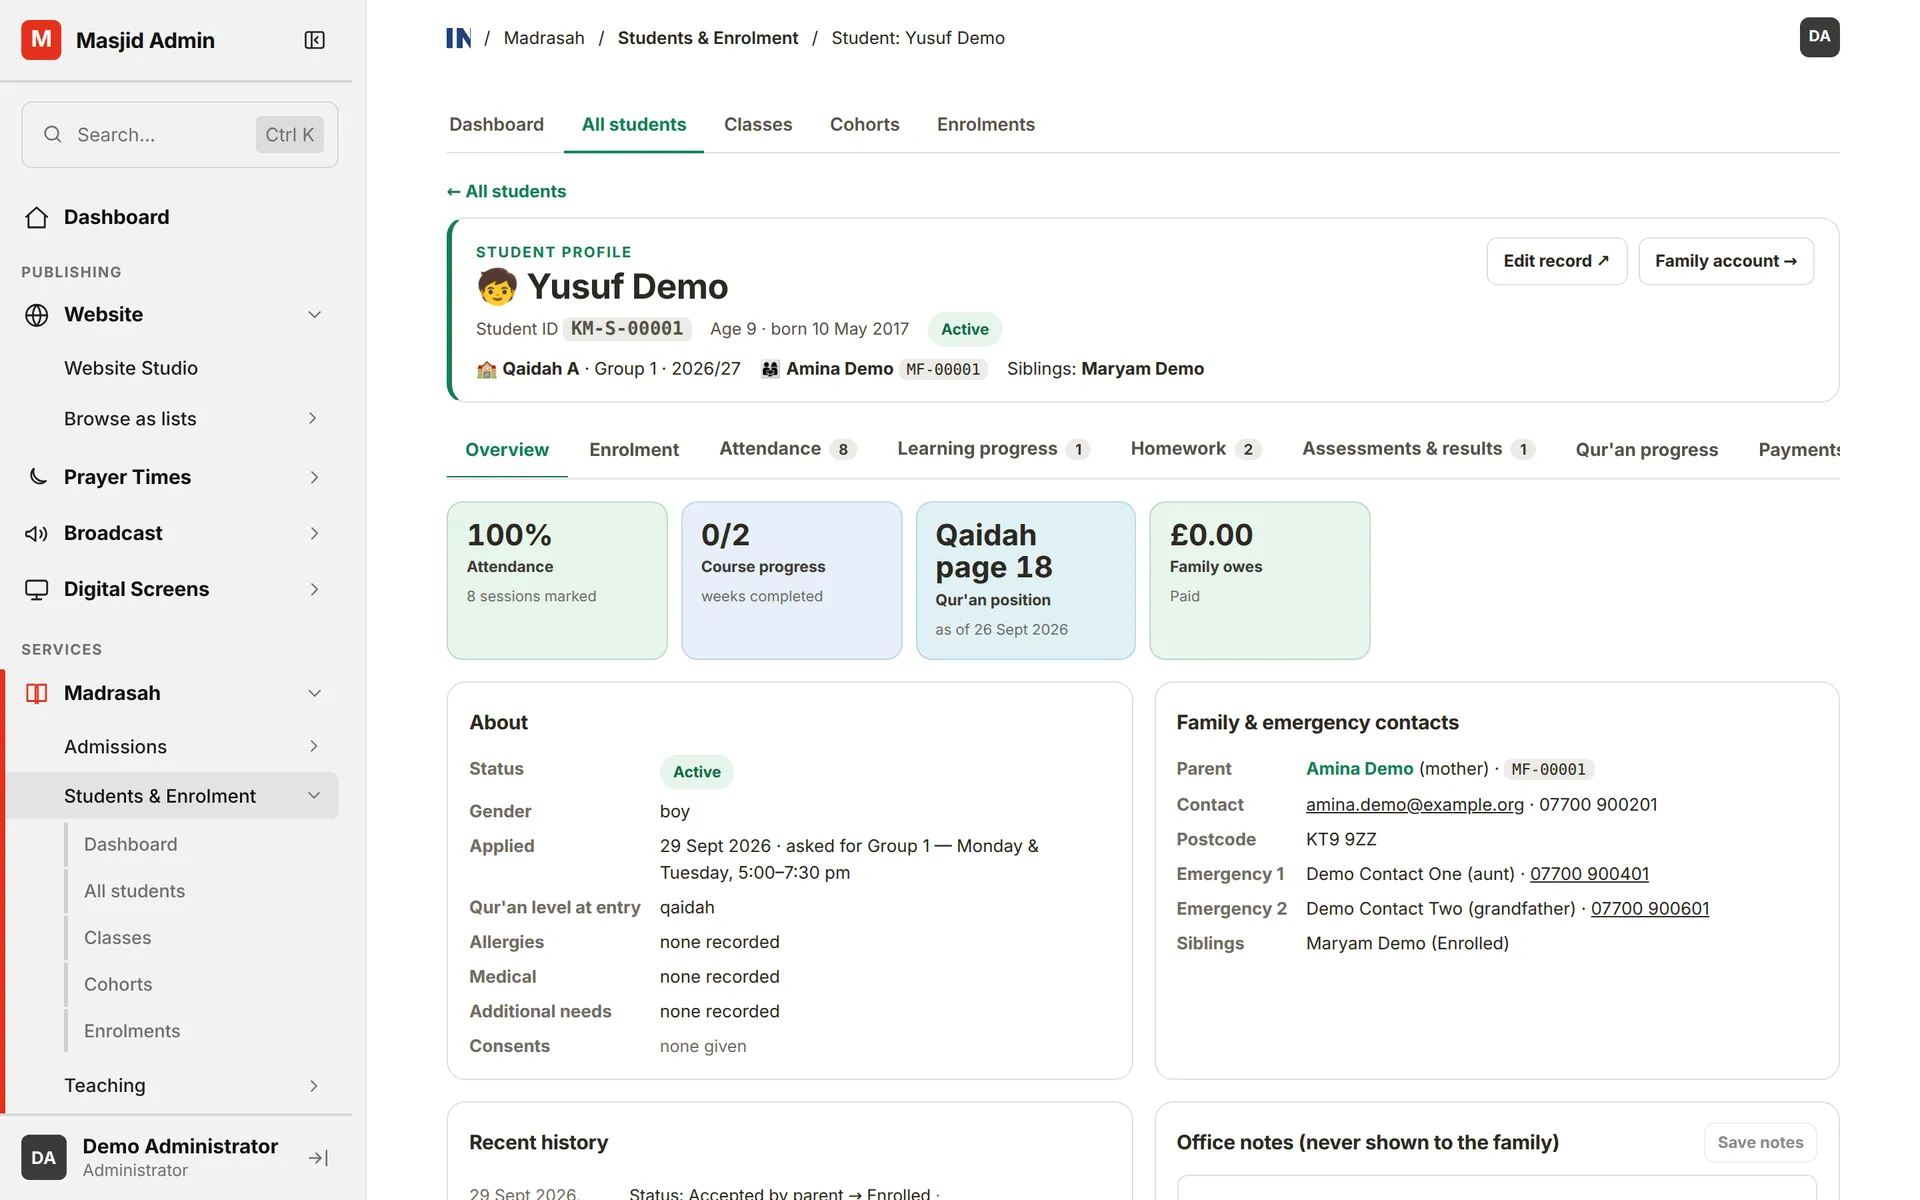Click the search magnifier icon

click(x=53, y=134)
